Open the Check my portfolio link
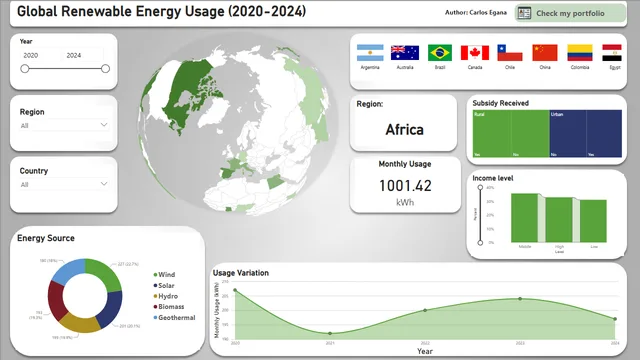The width and height of the screenshot is (640, 360). (570, 13)
